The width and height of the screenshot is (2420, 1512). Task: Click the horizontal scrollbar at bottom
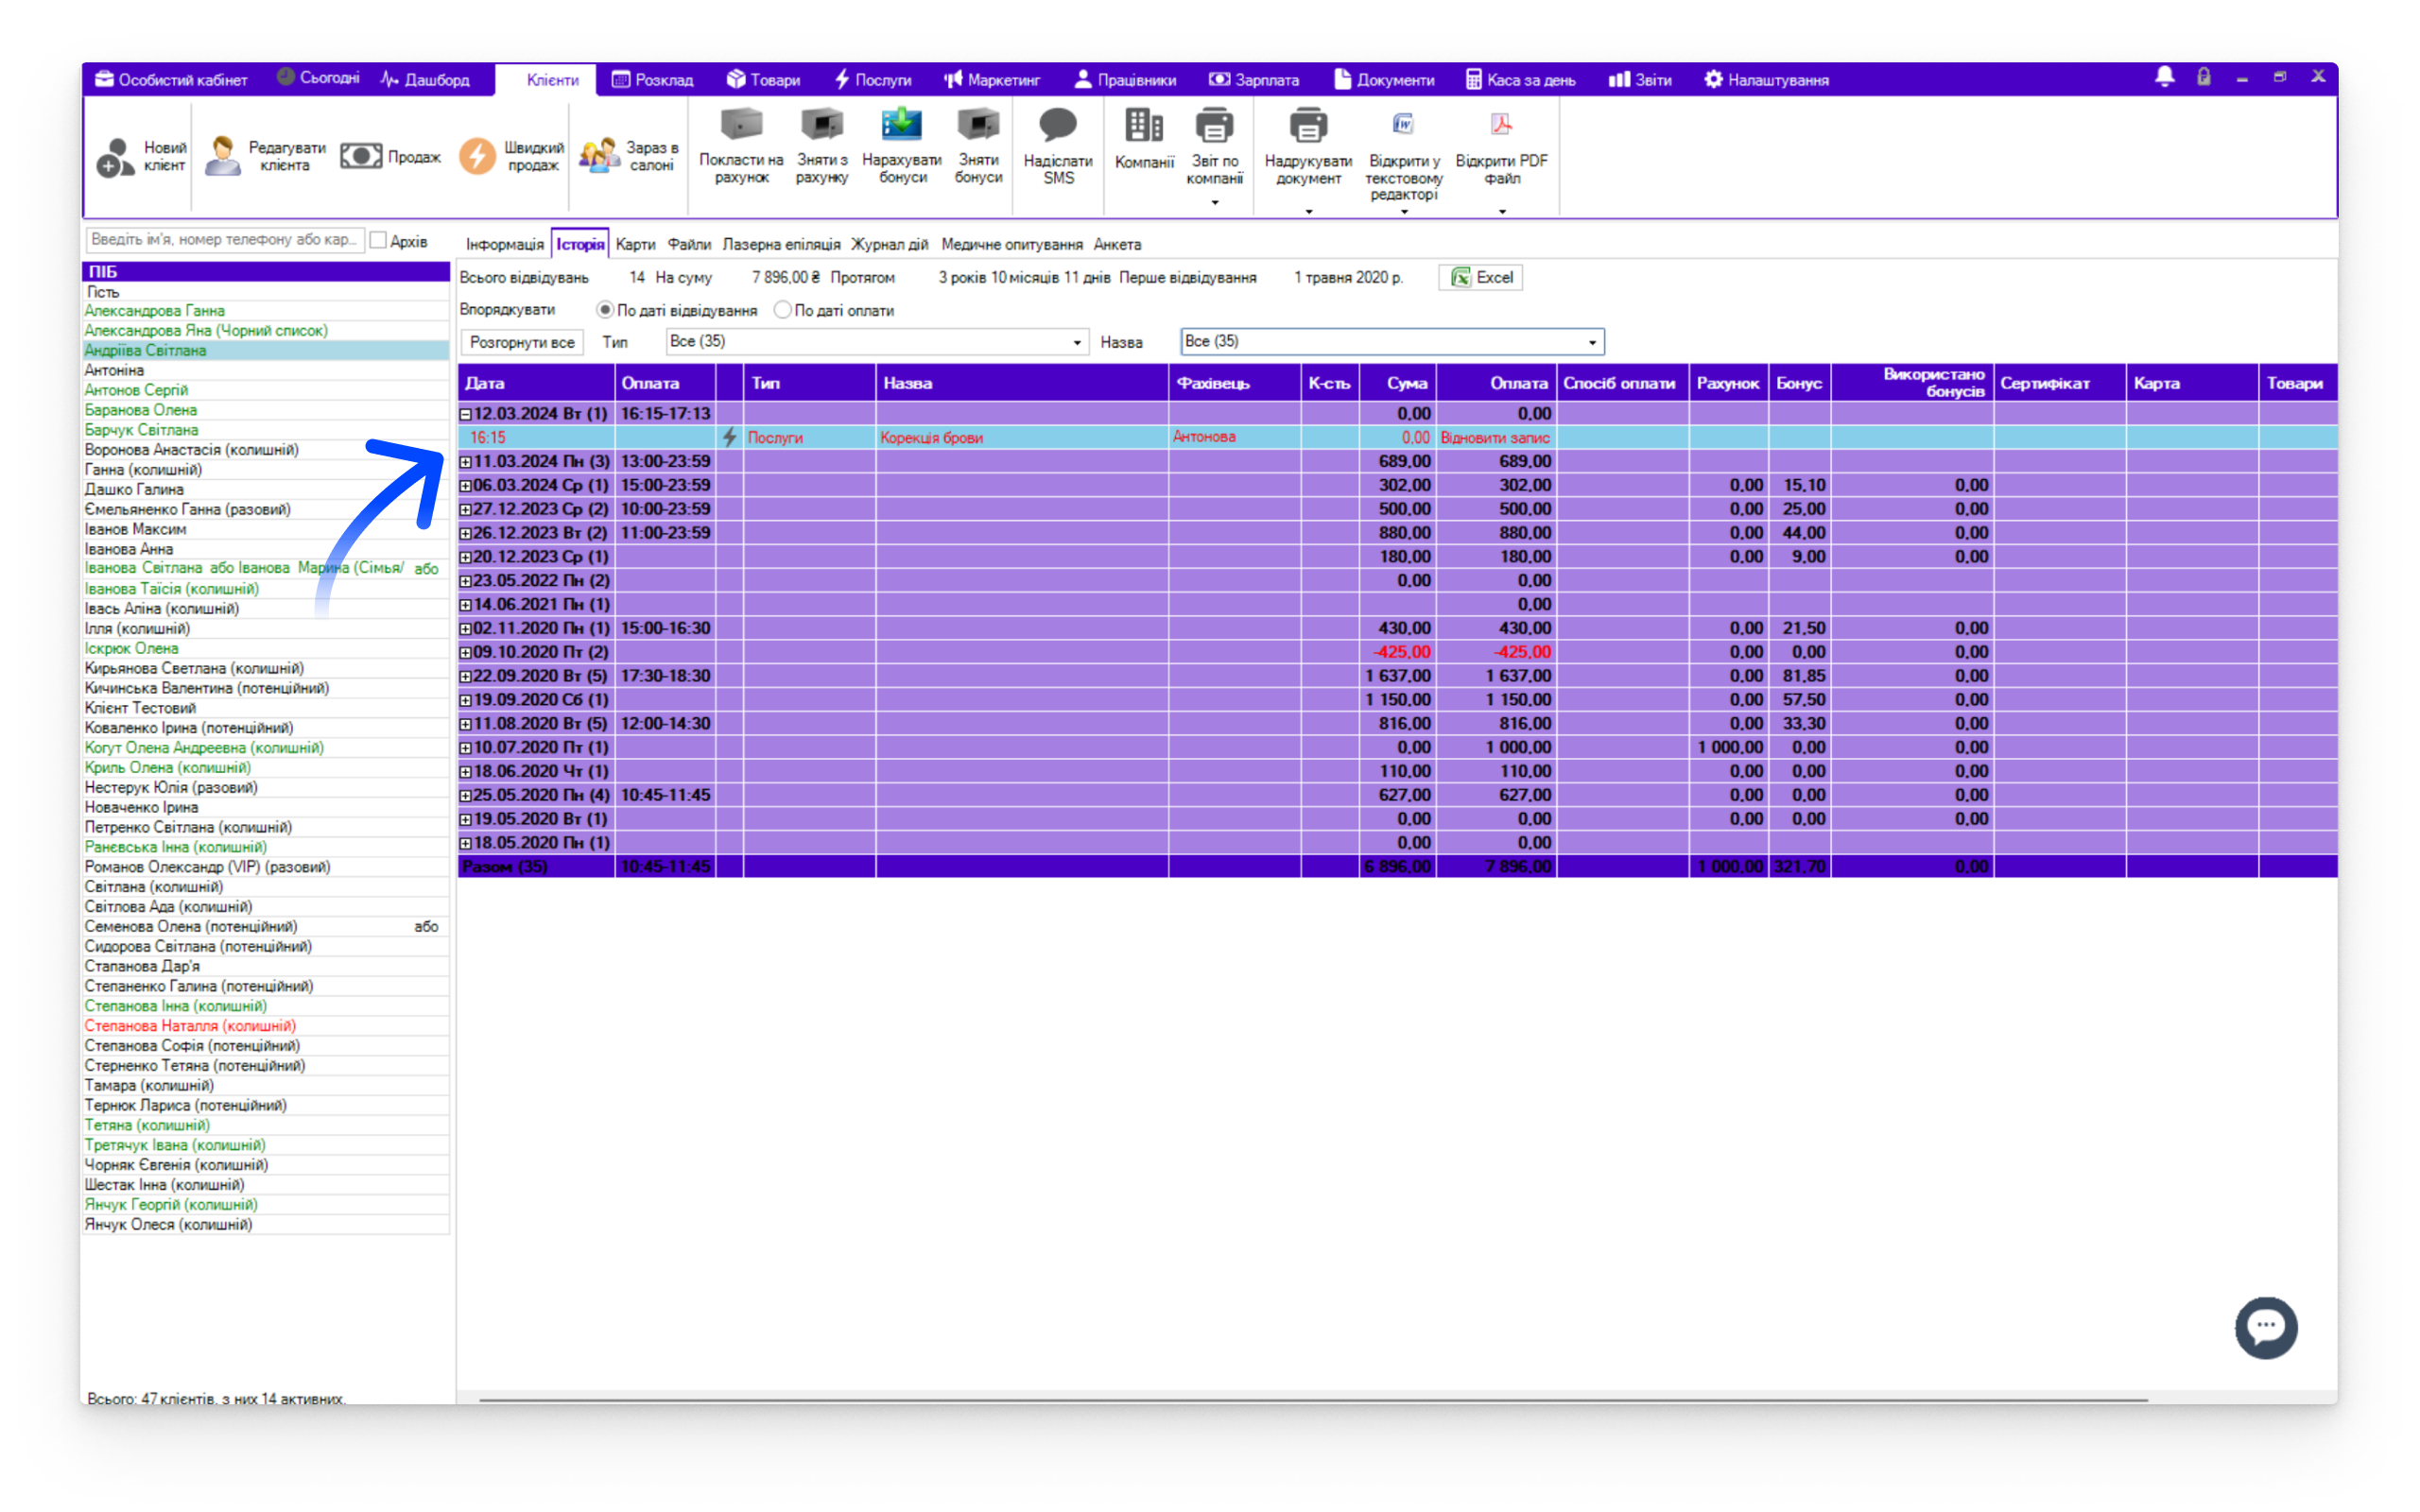point(1313,1400)
